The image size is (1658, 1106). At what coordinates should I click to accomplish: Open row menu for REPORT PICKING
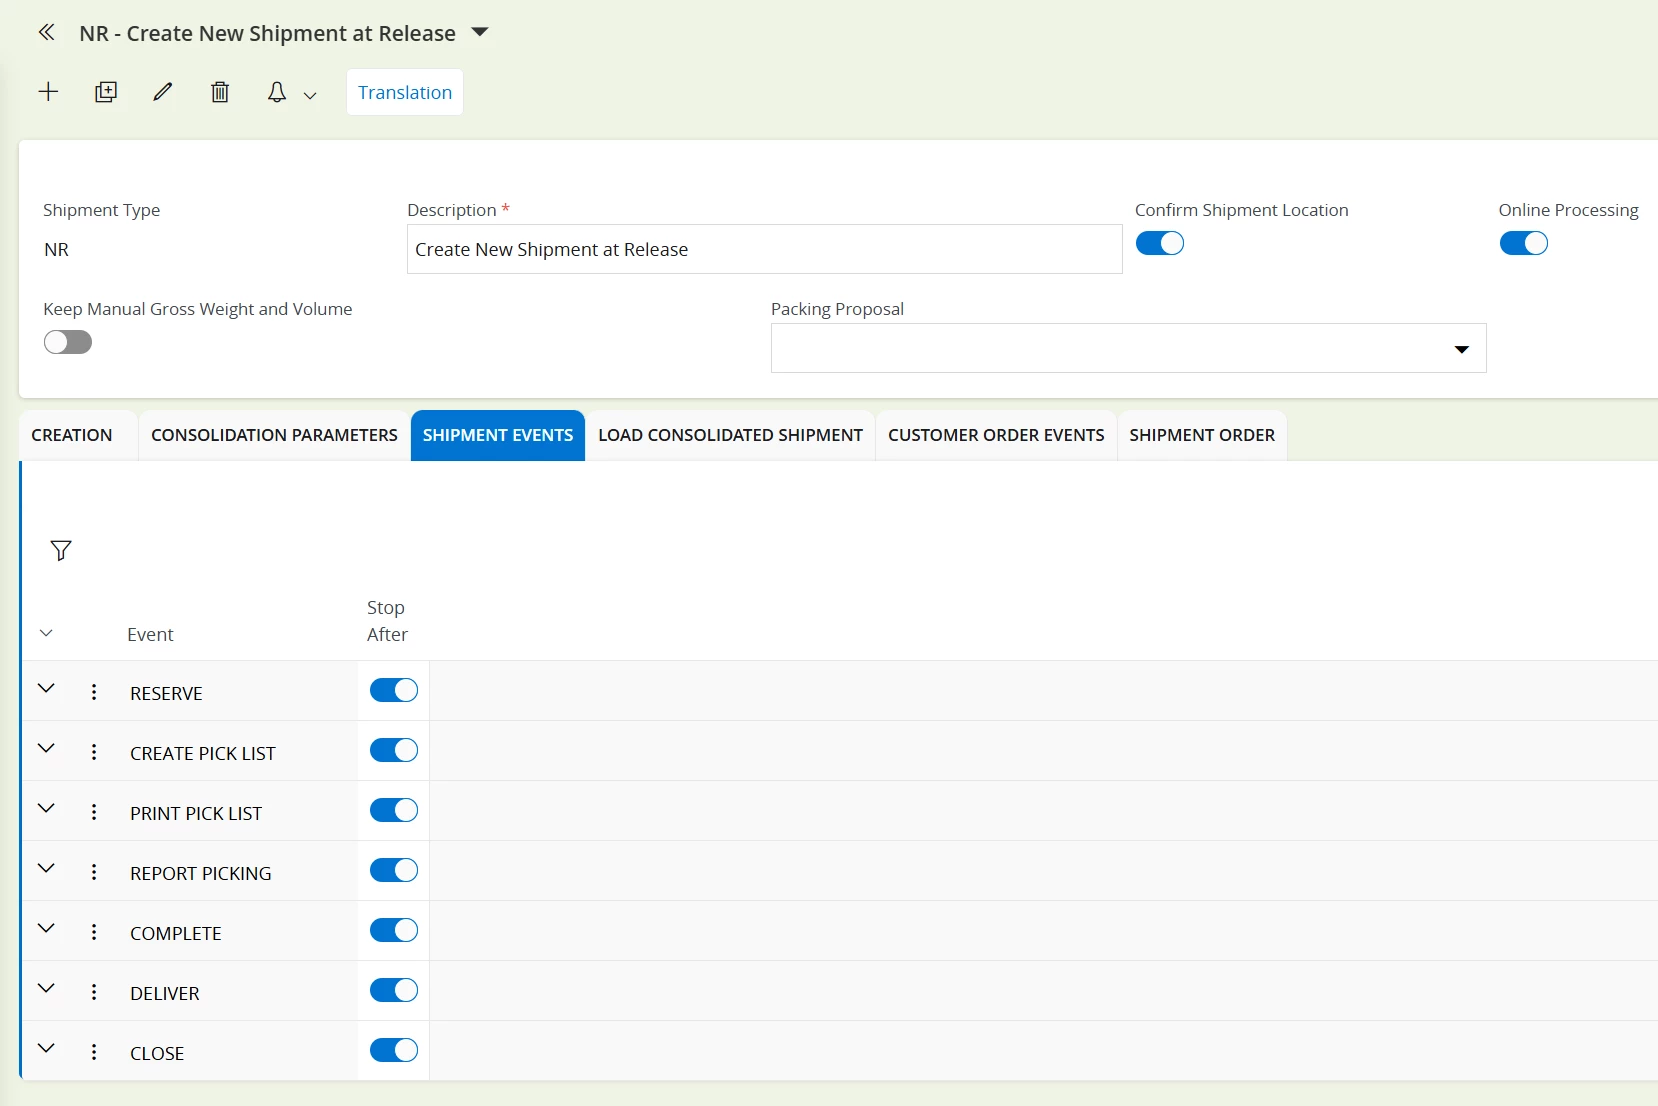(x=94, y=872)
